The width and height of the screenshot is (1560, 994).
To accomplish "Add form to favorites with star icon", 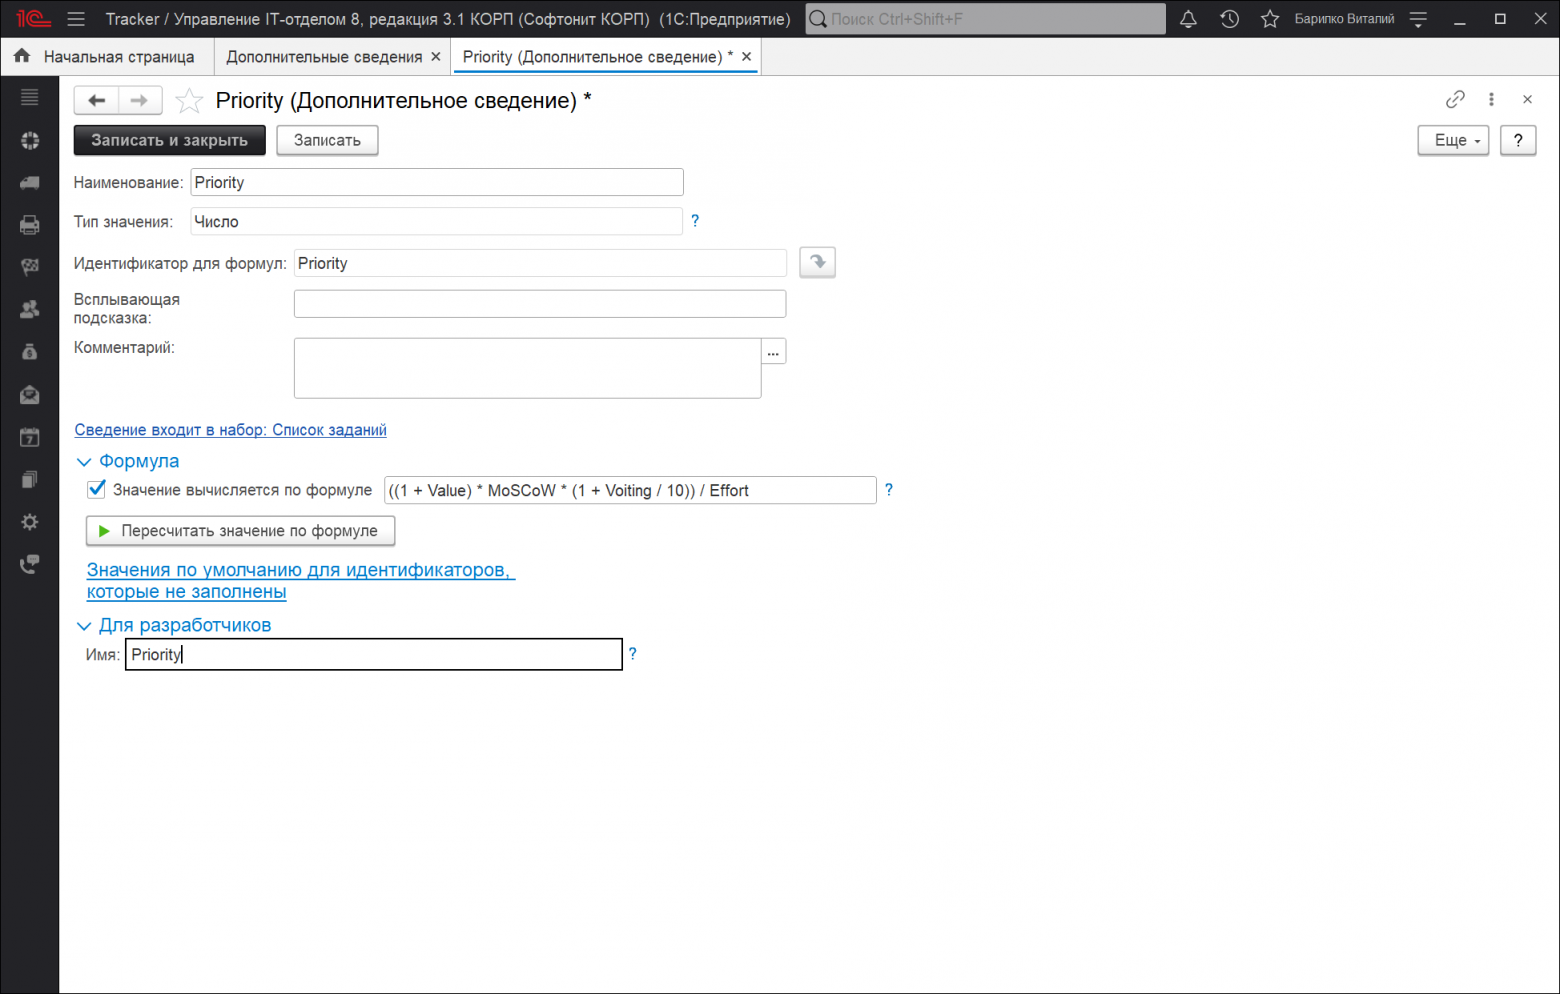I will pos(189,101).
